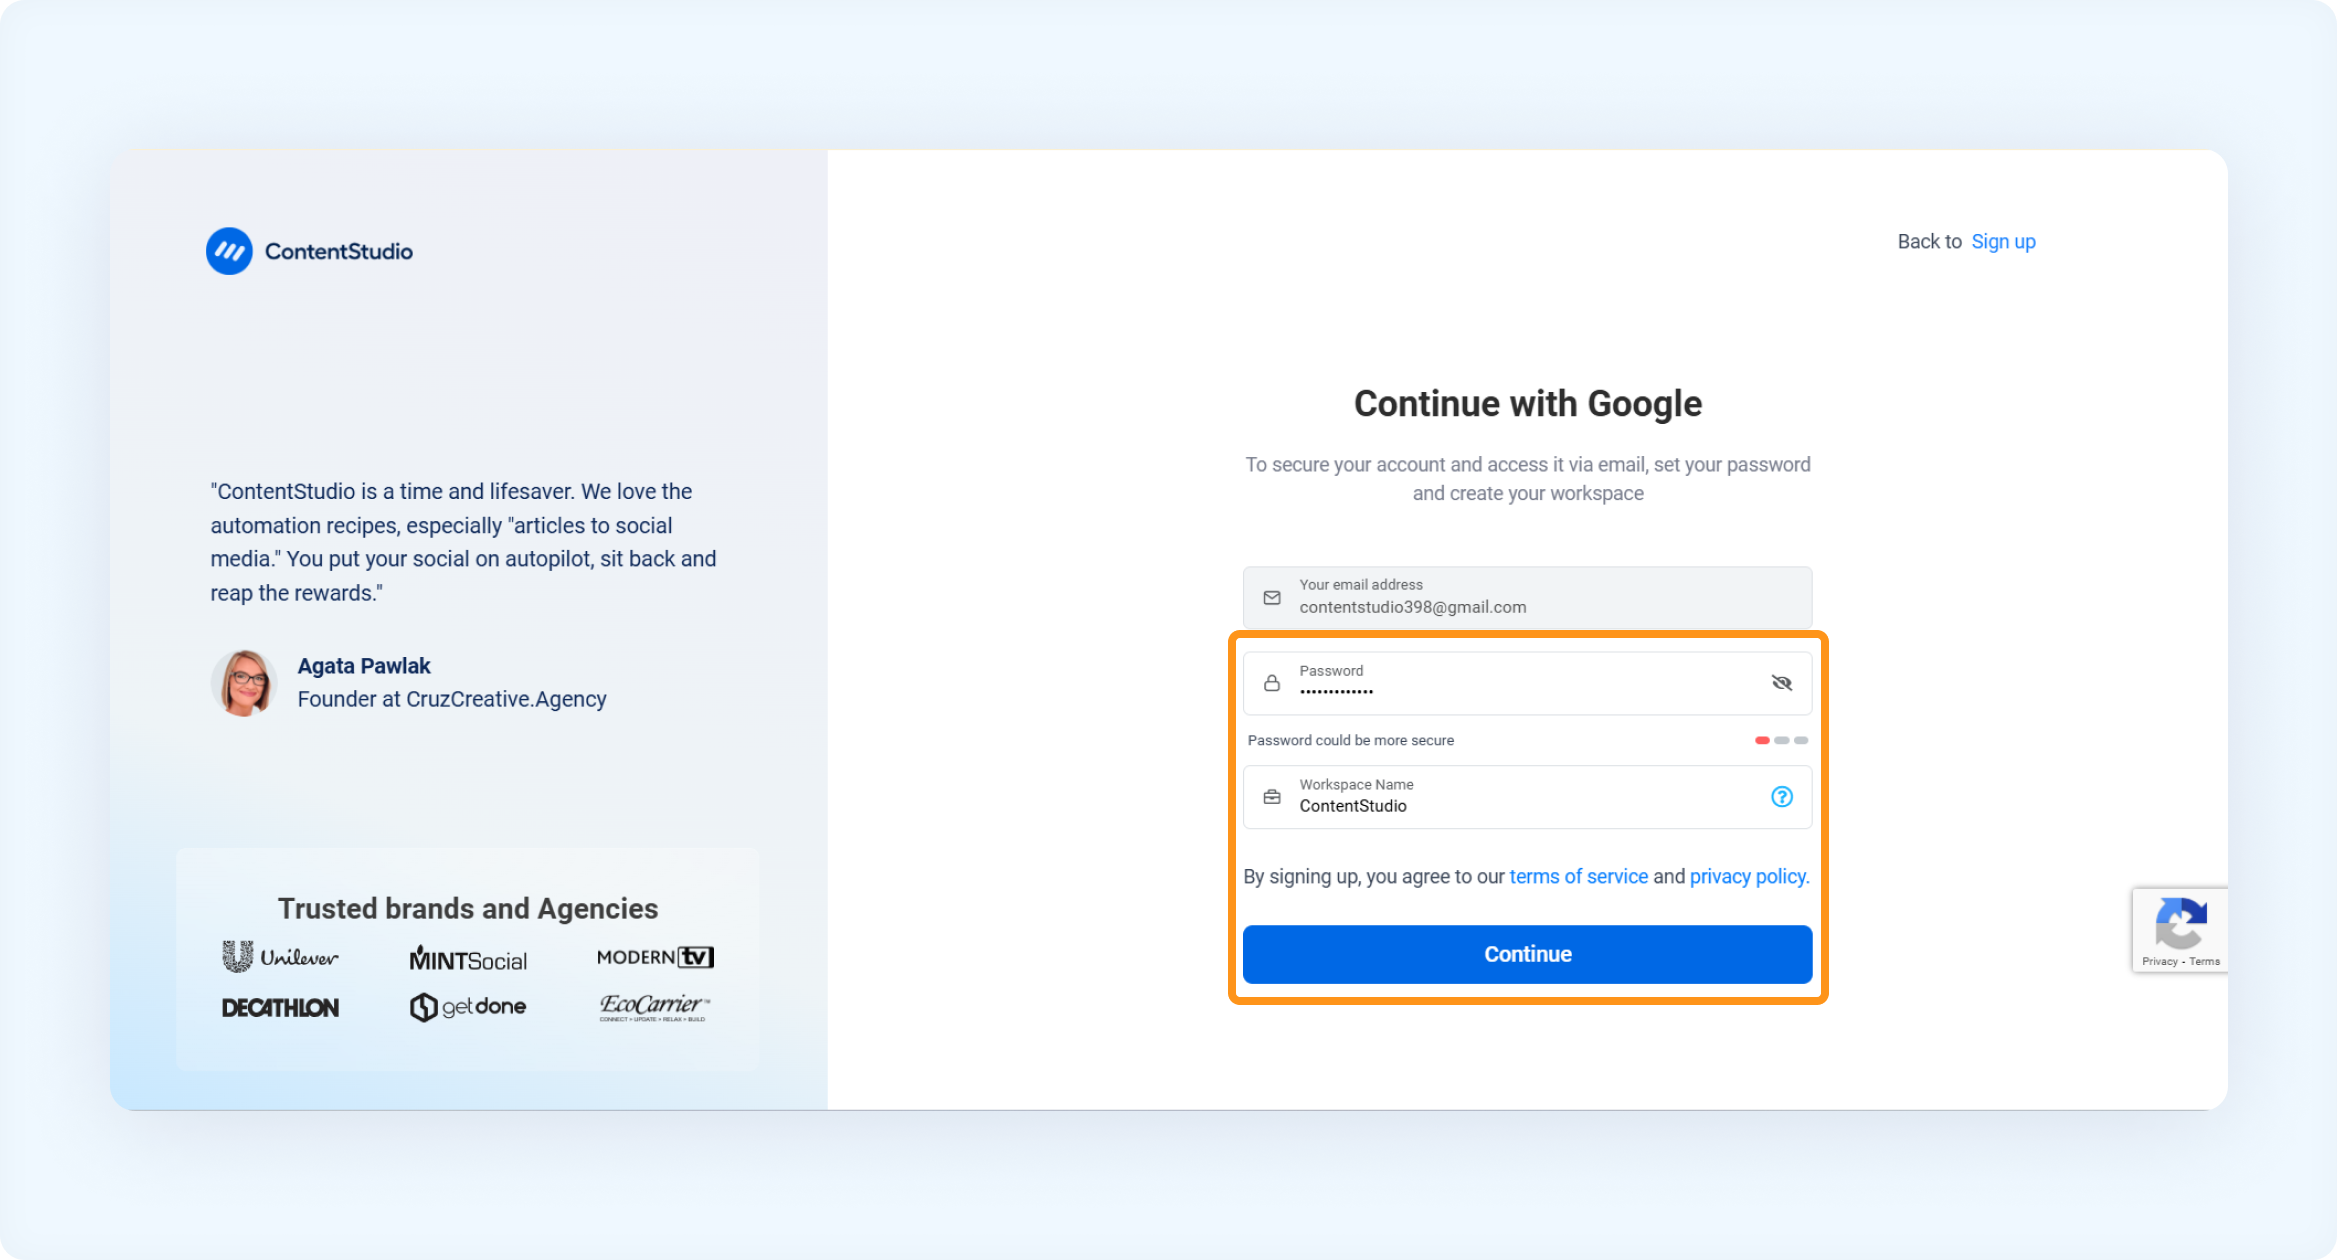Screen dimensions: 2337x1260
Task: Click the briefcase icon in Workspace Name field
Action: coord(1271,797)
